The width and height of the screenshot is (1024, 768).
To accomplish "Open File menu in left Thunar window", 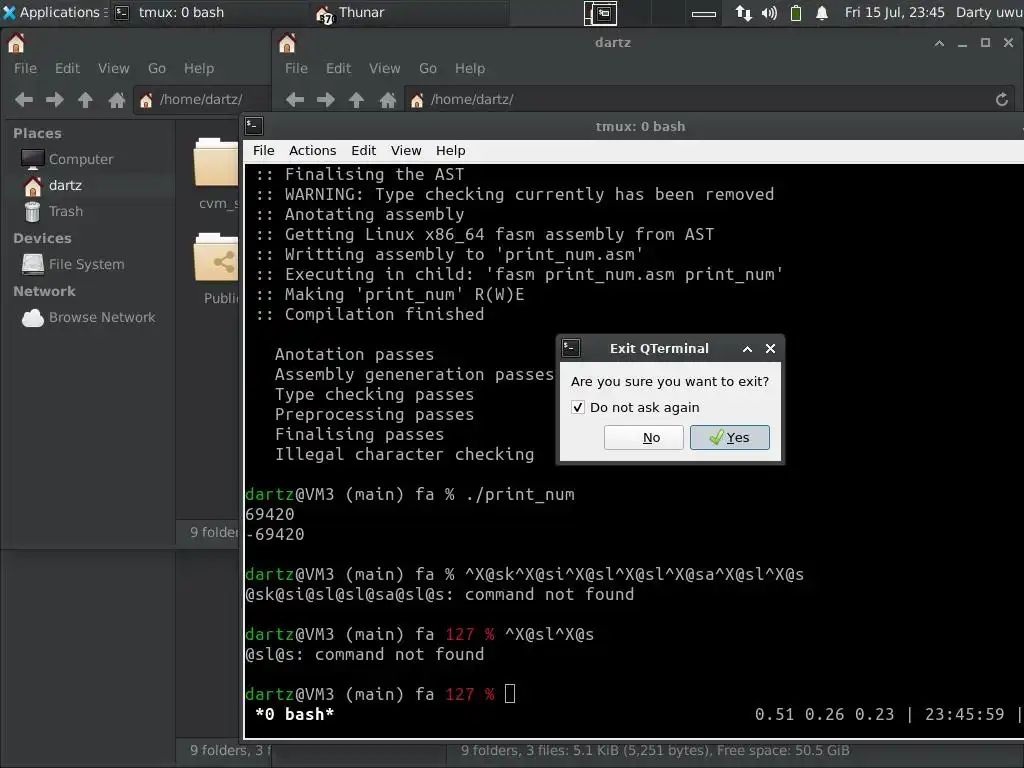I will [x=25, y=69].
